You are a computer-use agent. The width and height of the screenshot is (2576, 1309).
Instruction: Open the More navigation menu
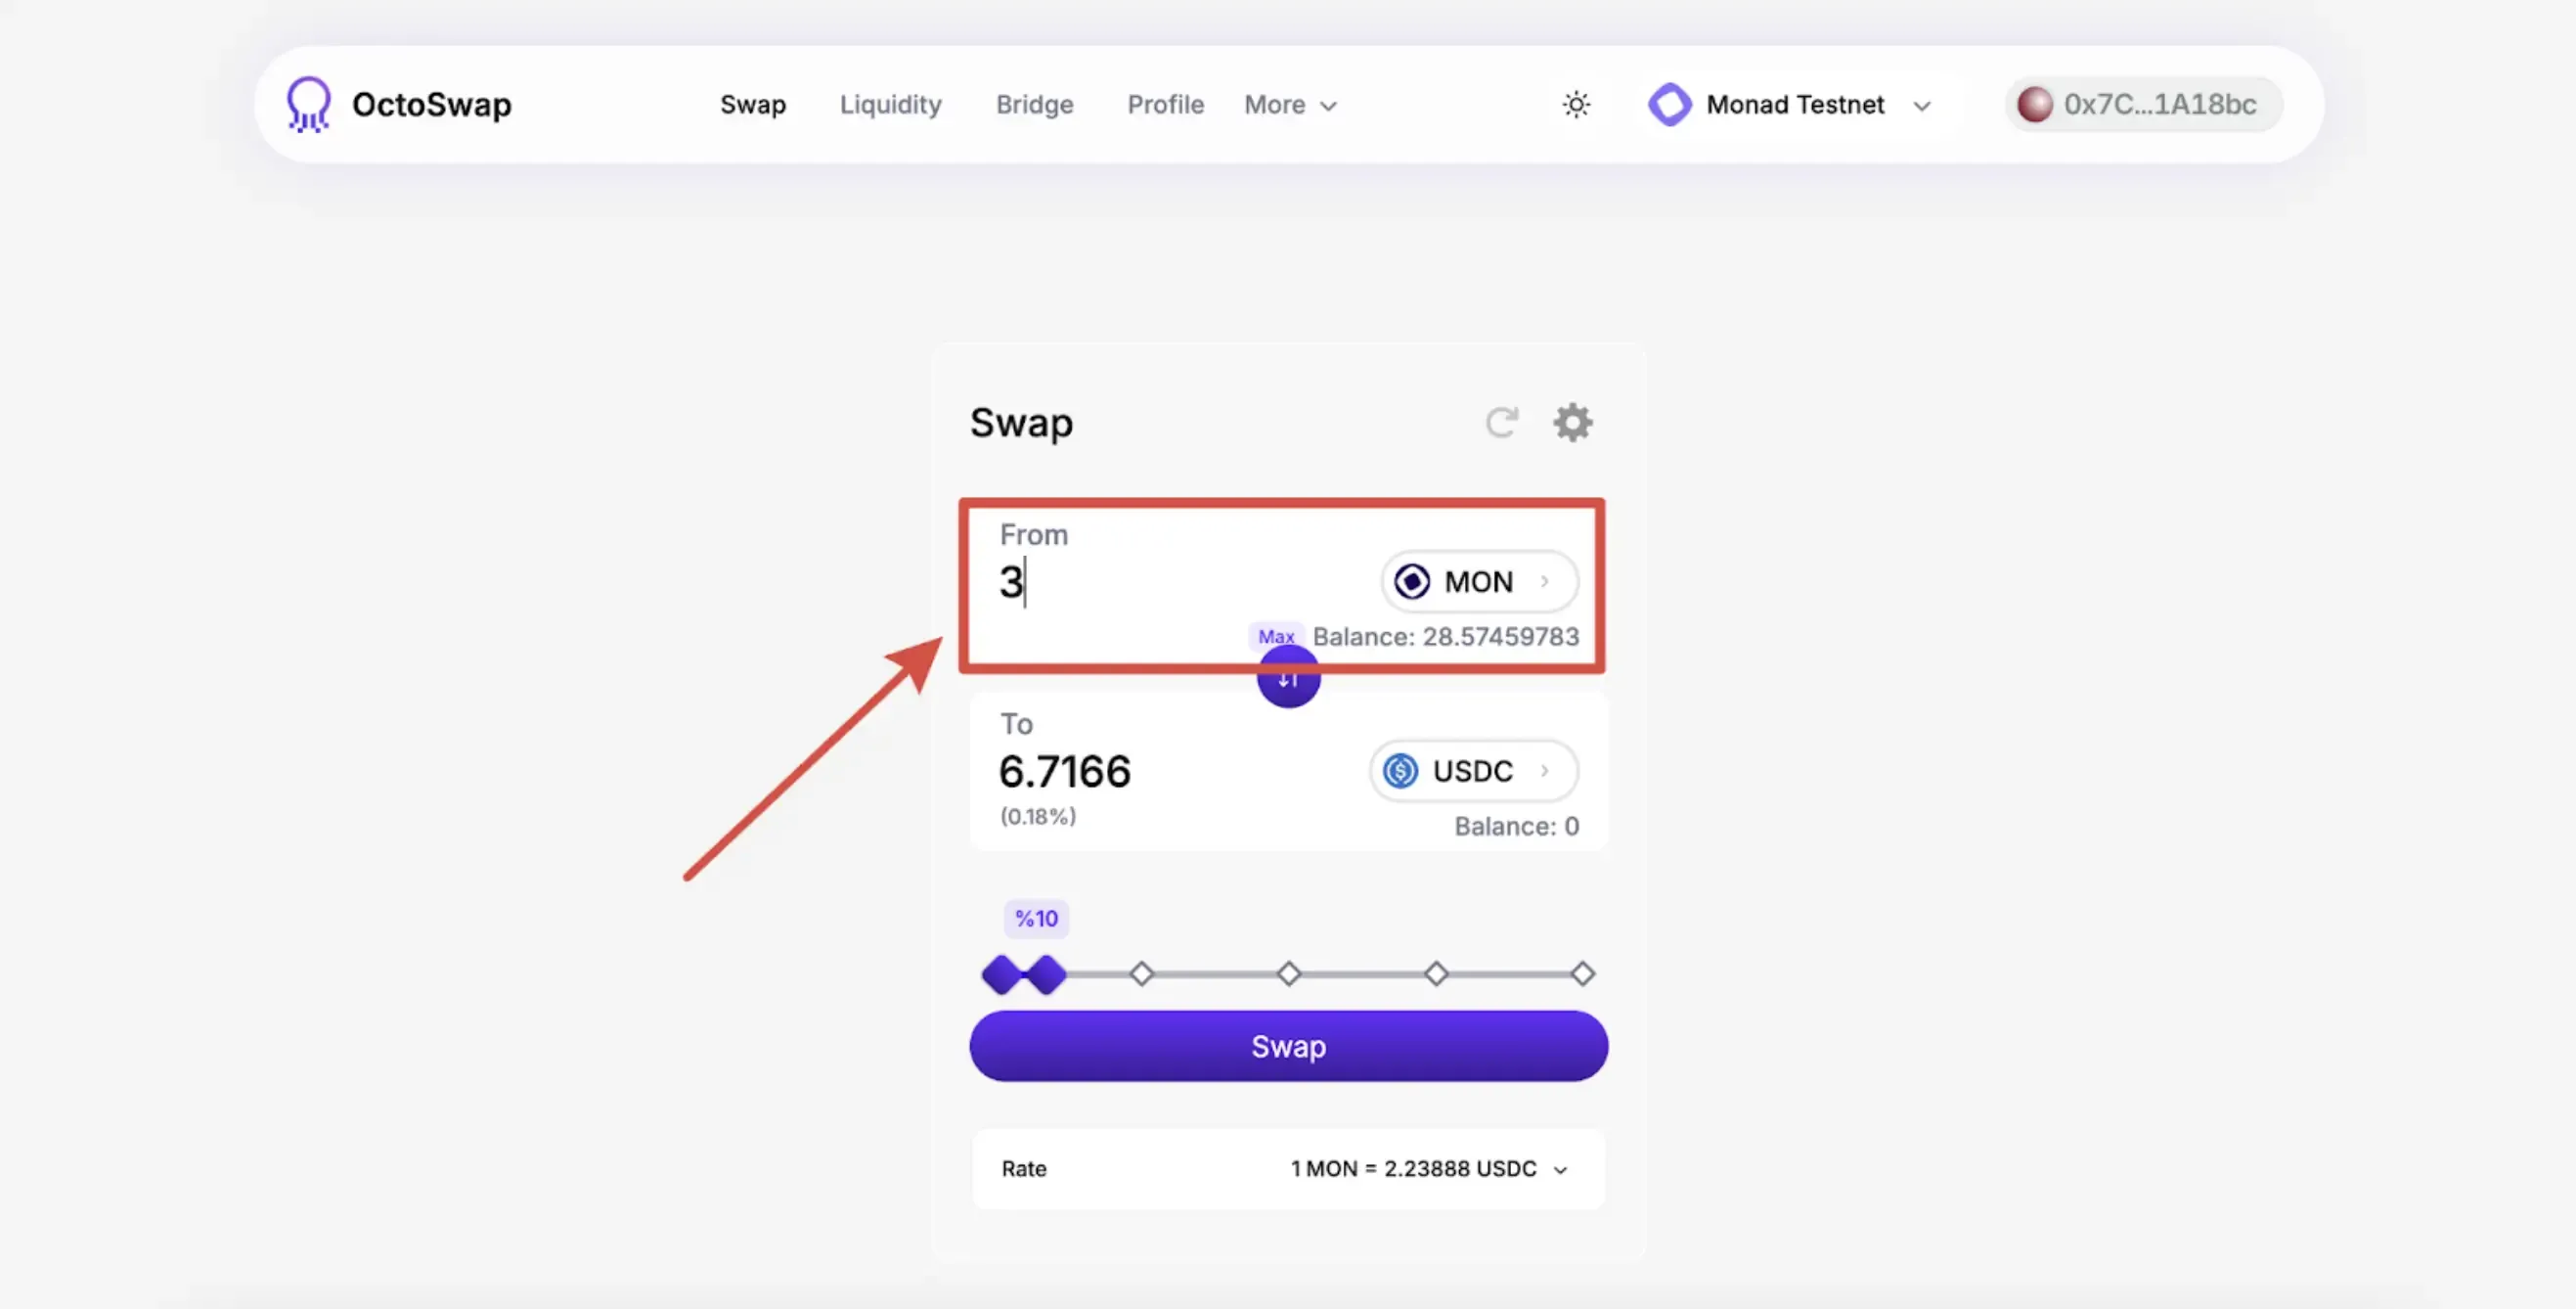click(1289, 104)
